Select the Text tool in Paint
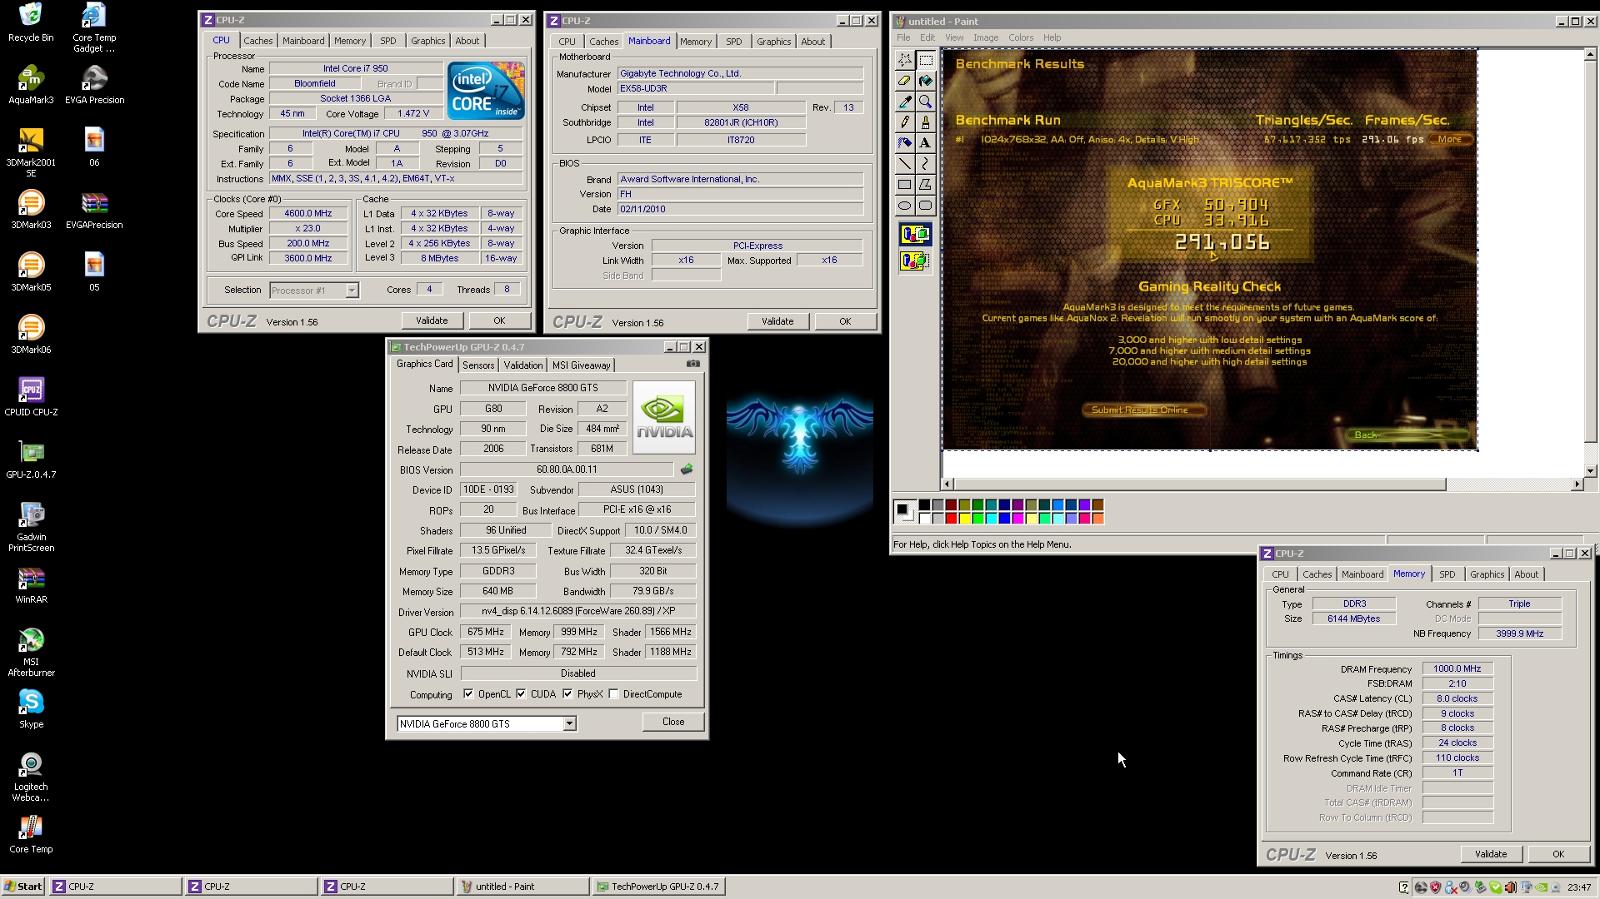Screen dimensions: 1600x899 coord(926,143)
